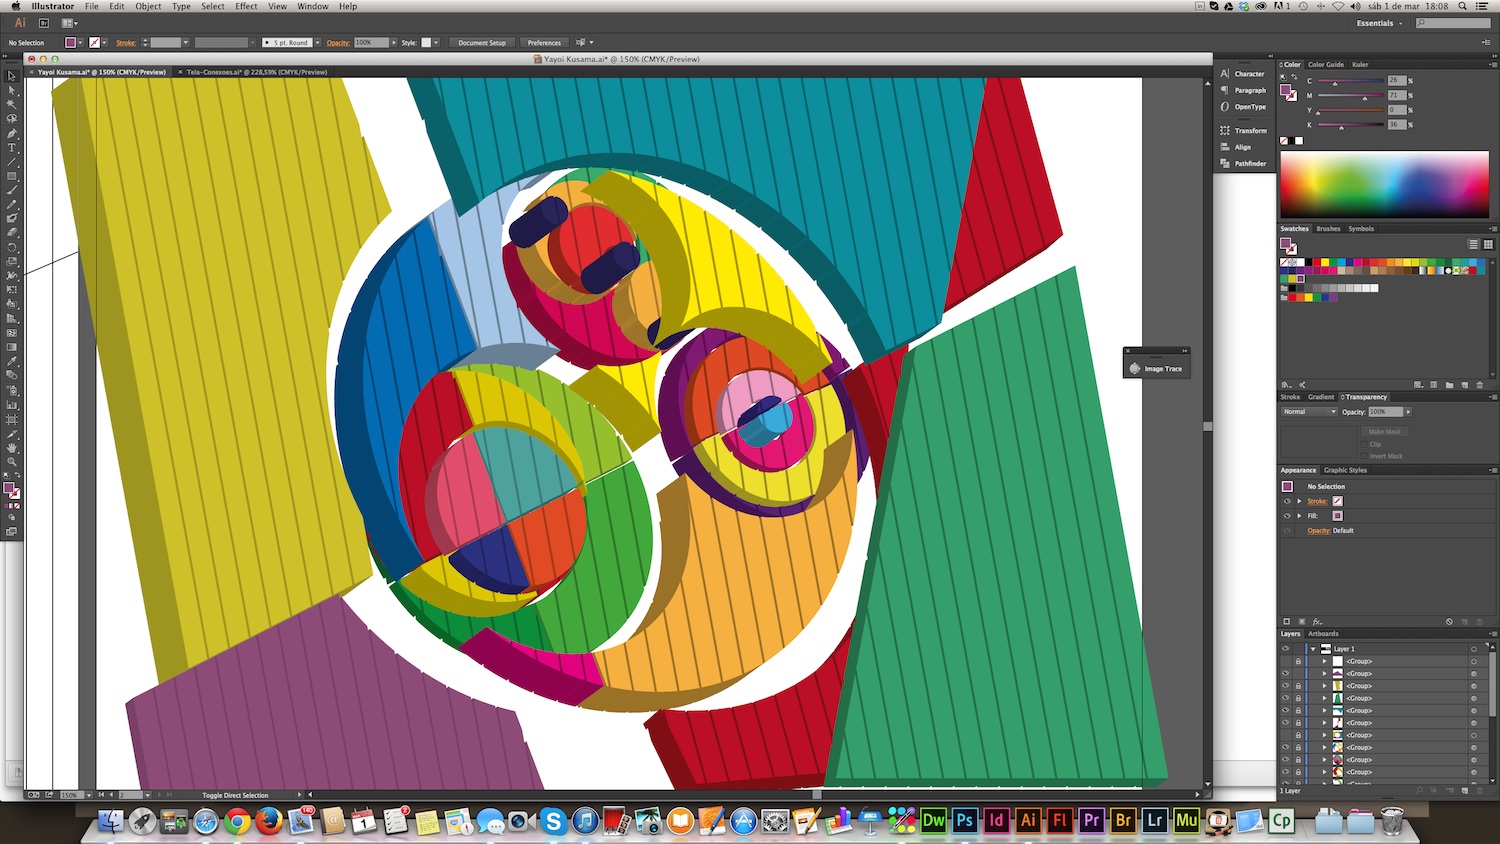This screenshot has width=1500, height=844.
Task: Toggle Stroke visibility in Appearance panel
Action: point(1287,501)
